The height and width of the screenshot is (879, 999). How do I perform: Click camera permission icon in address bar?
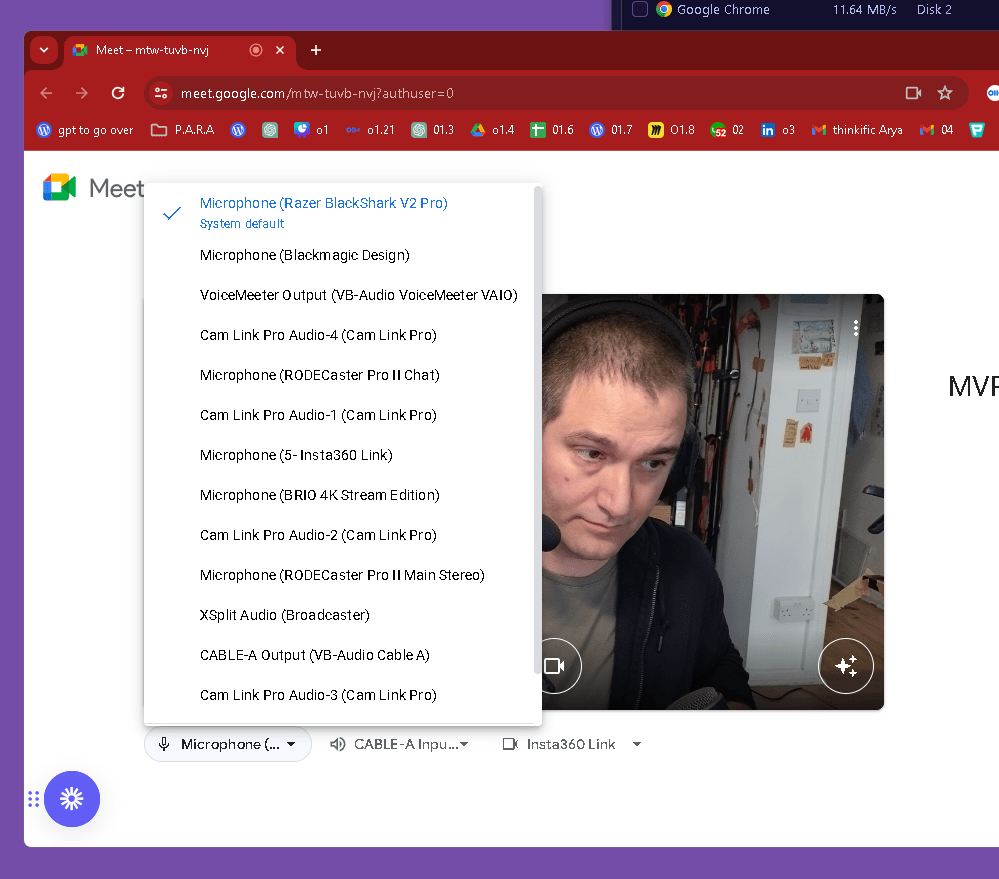[x=914, y=94]
